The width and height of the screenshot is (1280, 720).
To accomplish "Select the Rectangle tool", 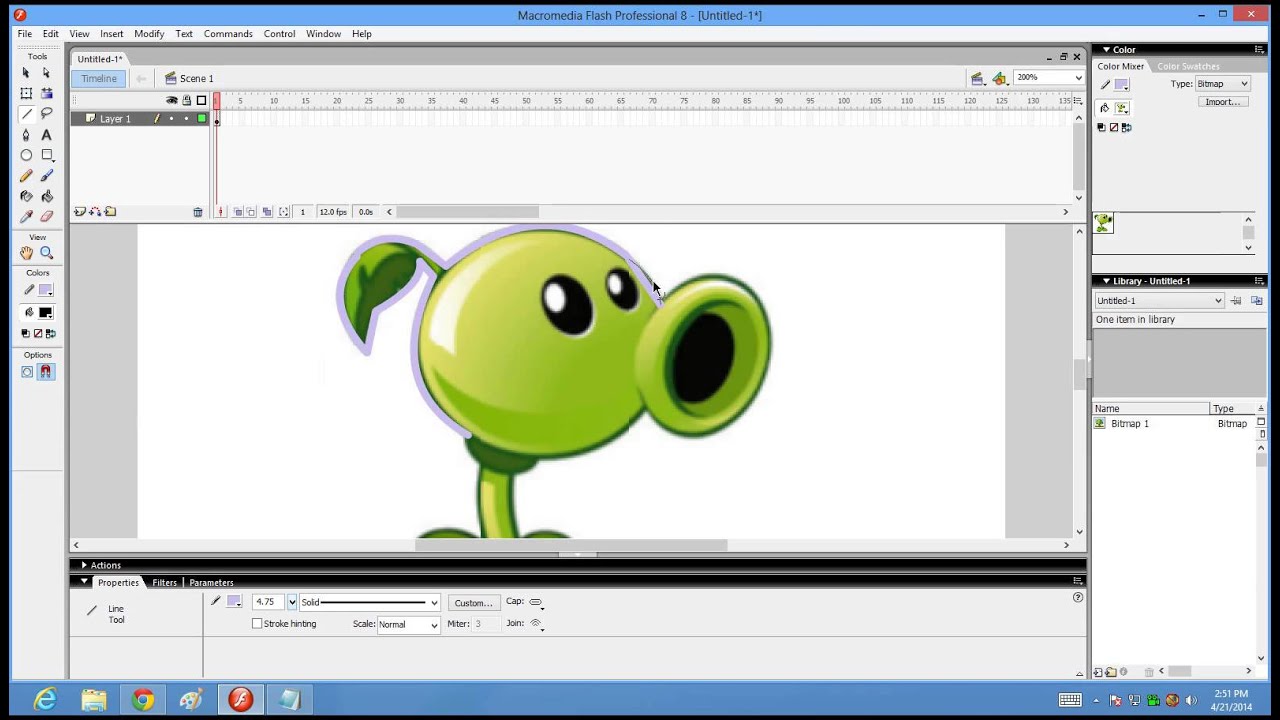I will click(x=46, y=155).
